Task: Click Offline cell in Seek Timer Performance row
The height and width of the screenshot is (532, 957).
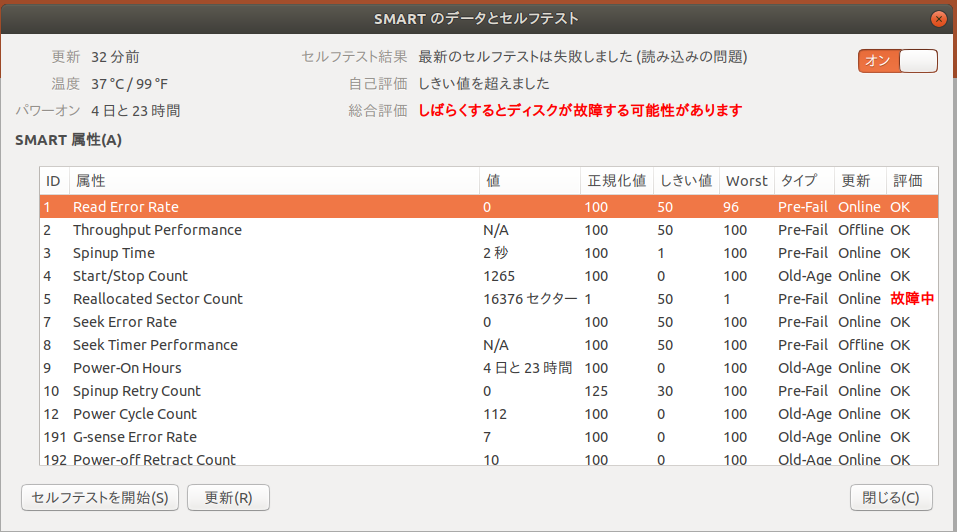Action: point(861,345)
